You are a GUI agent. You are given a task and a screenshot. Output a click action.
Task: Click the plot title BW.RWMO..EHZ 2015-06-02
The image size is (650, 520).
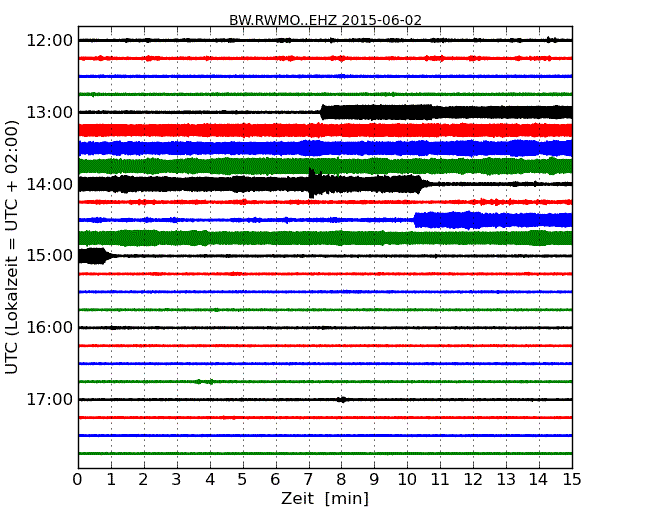click(x=325, y=20)
